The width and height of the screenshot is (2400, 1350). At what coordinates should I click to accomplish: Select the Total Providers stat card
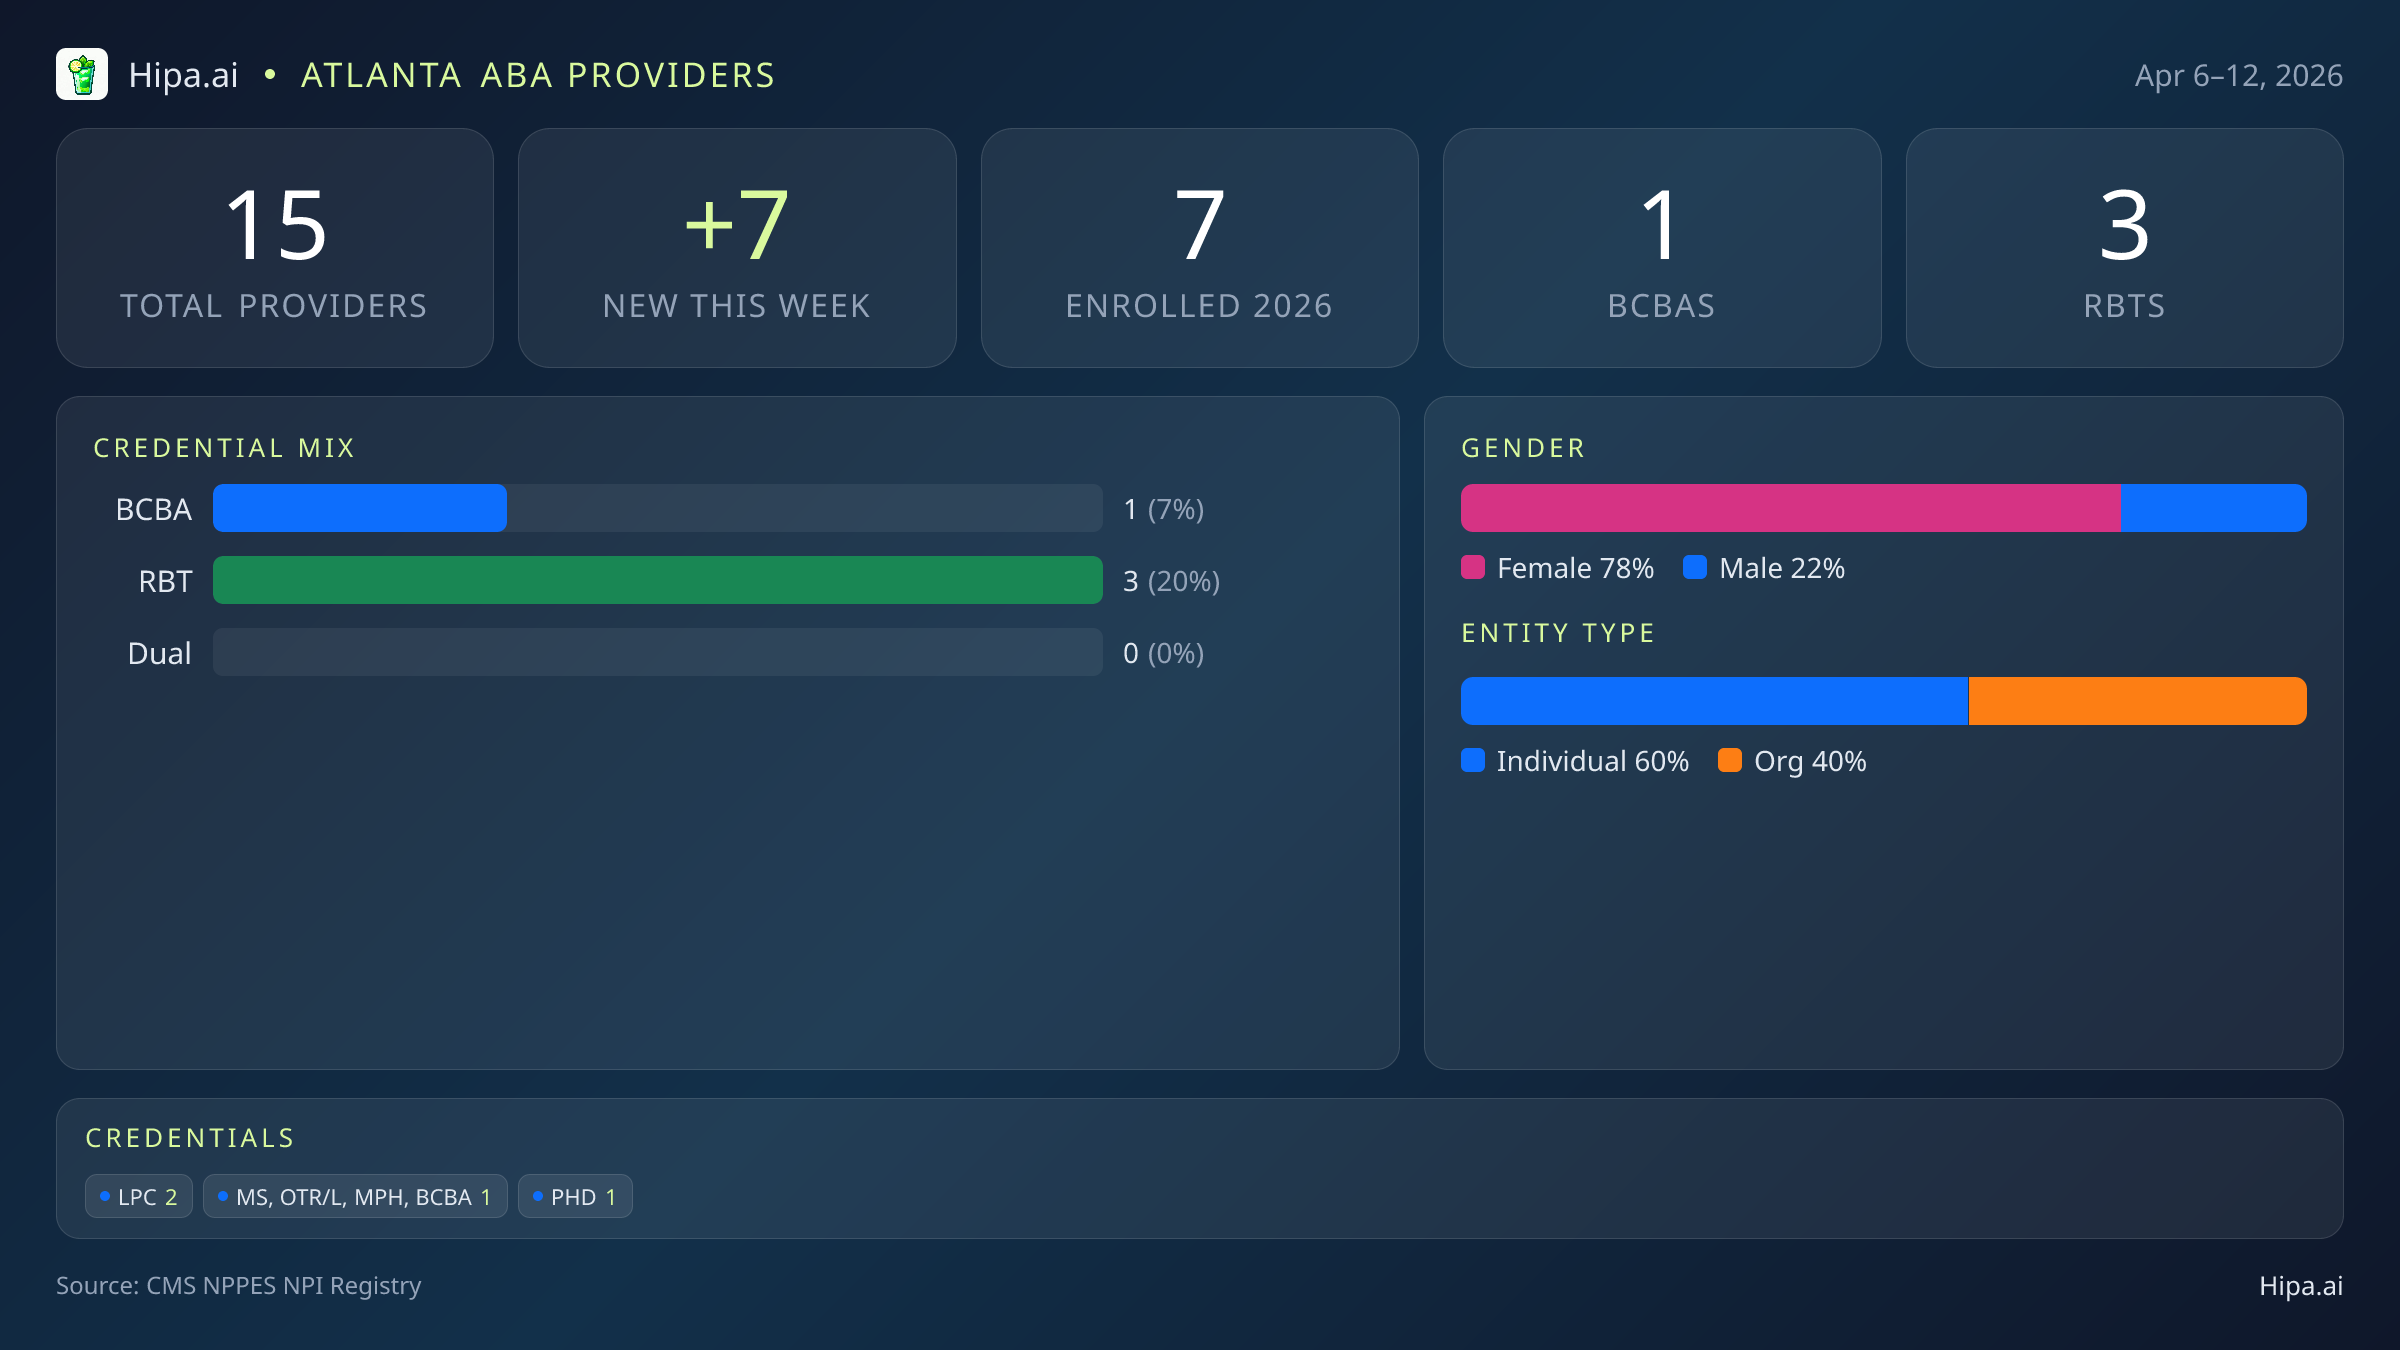coord(275,247)
